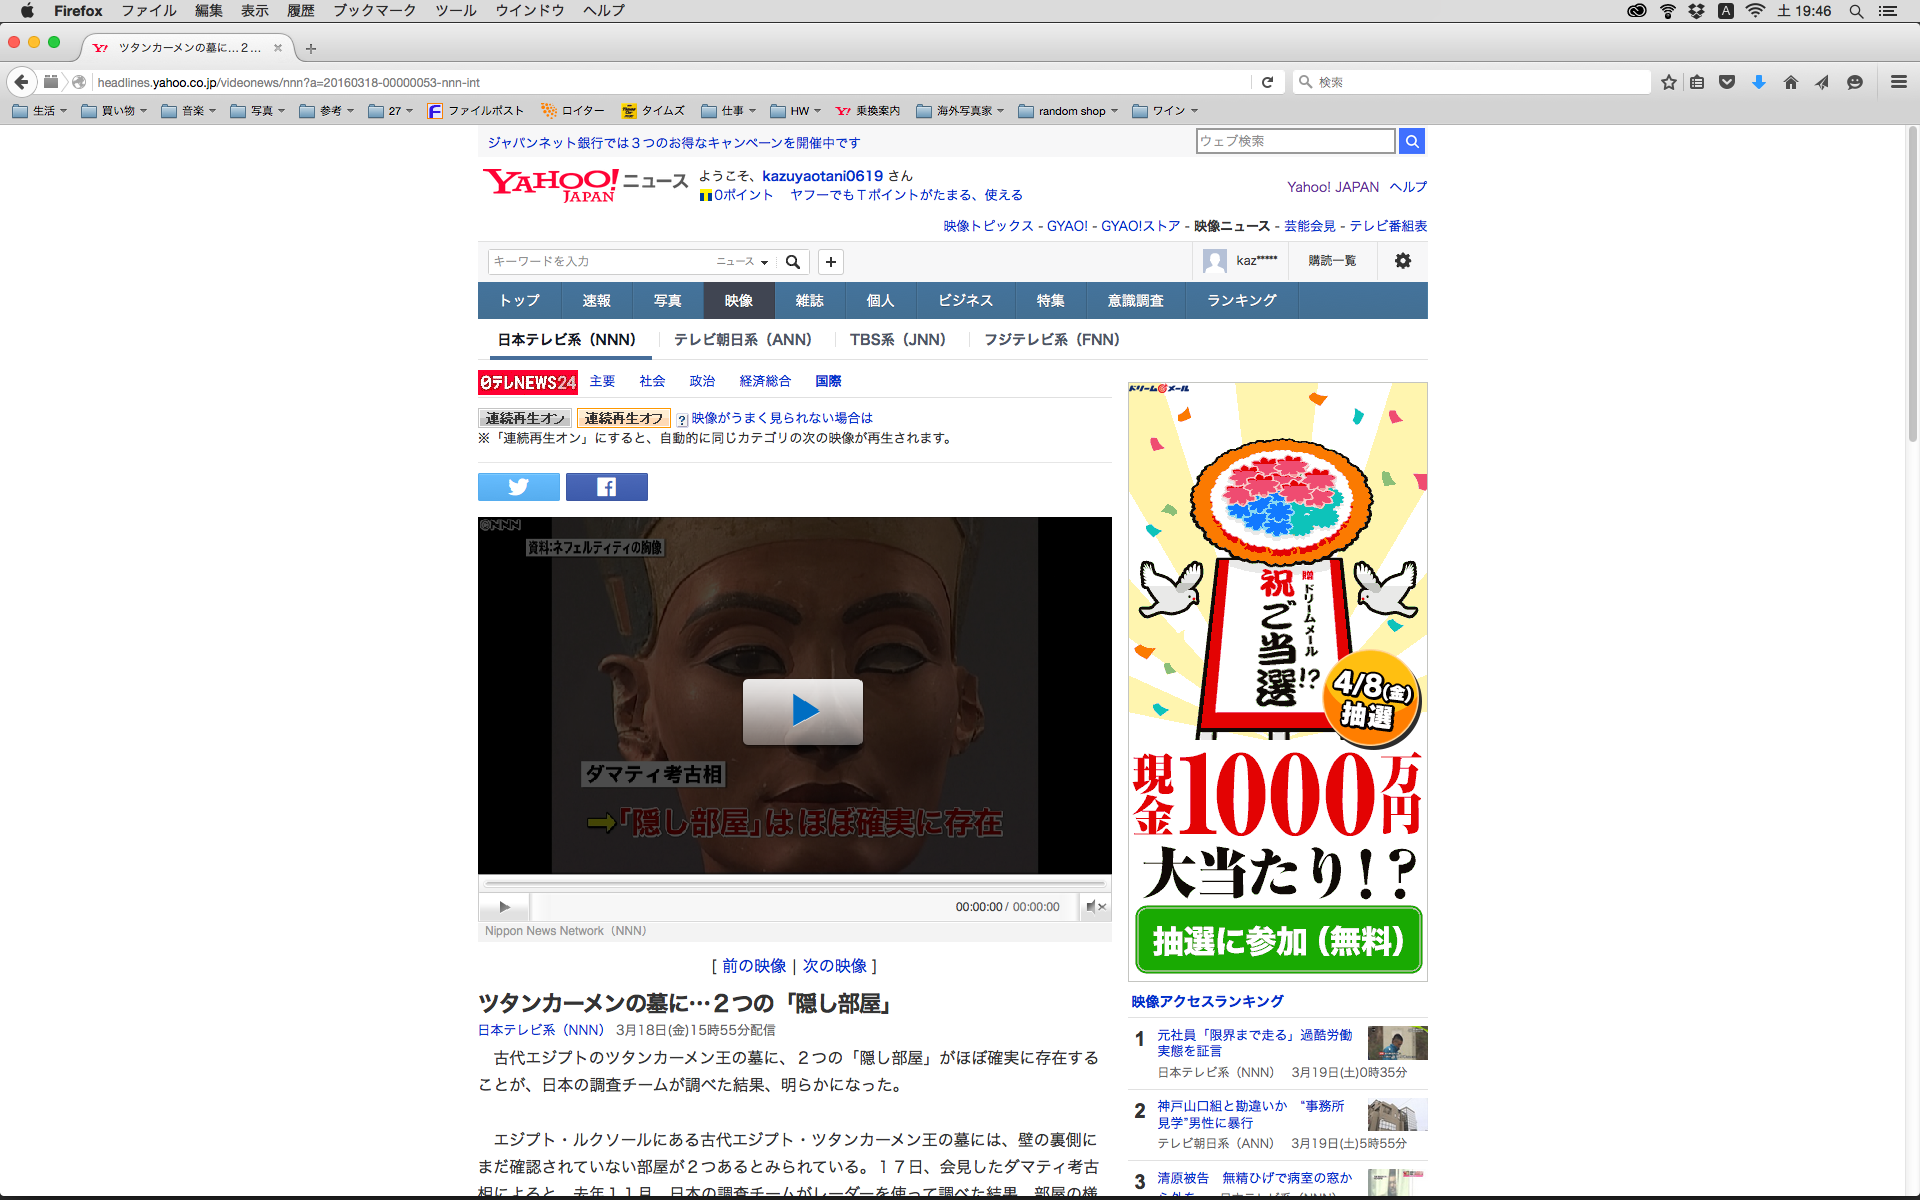The width and height of the screenshot is (1920, 1200).
Task: Click the plus icon beside search box
Action: (830, 262)
